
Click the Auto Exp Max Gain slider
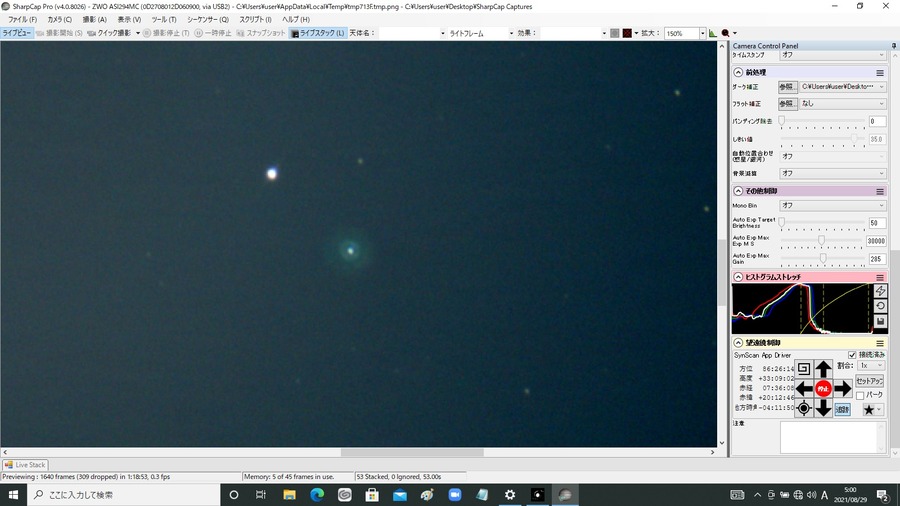click(823, 258)
